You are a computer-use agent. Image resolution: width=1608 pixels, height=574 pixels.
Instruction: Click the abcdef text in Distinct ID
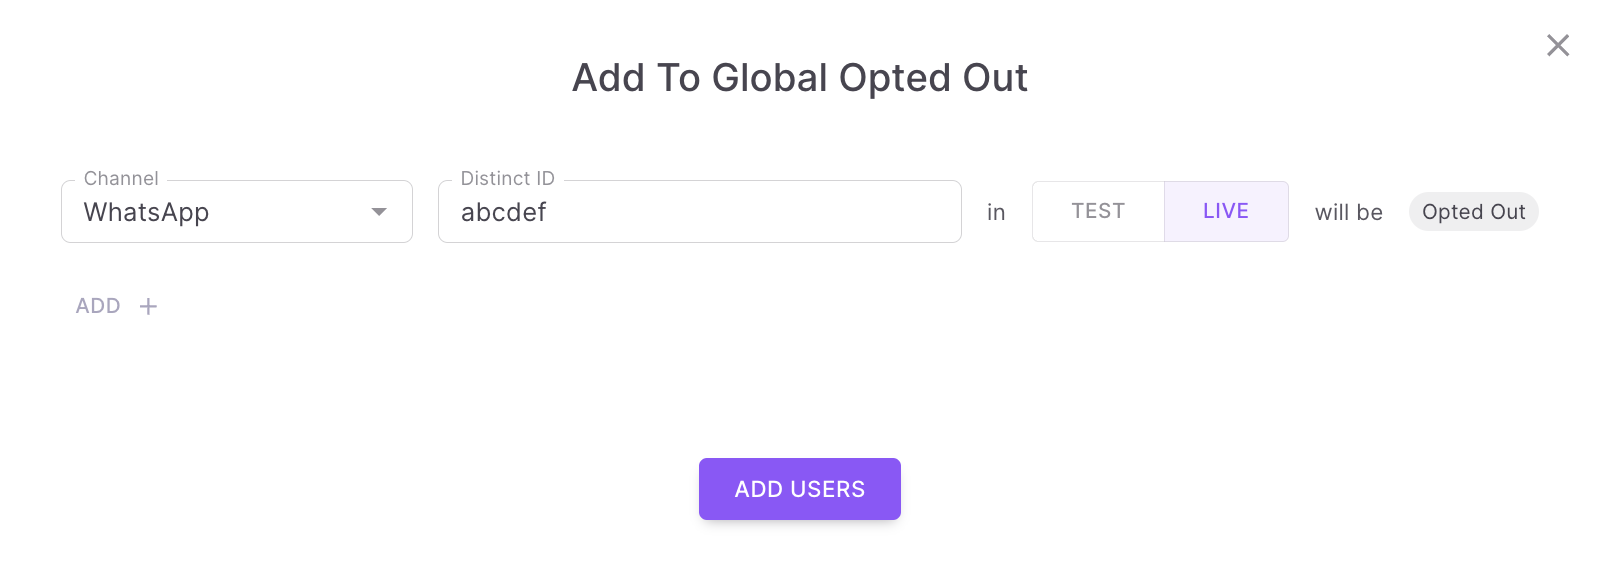[x=503, y=212]
